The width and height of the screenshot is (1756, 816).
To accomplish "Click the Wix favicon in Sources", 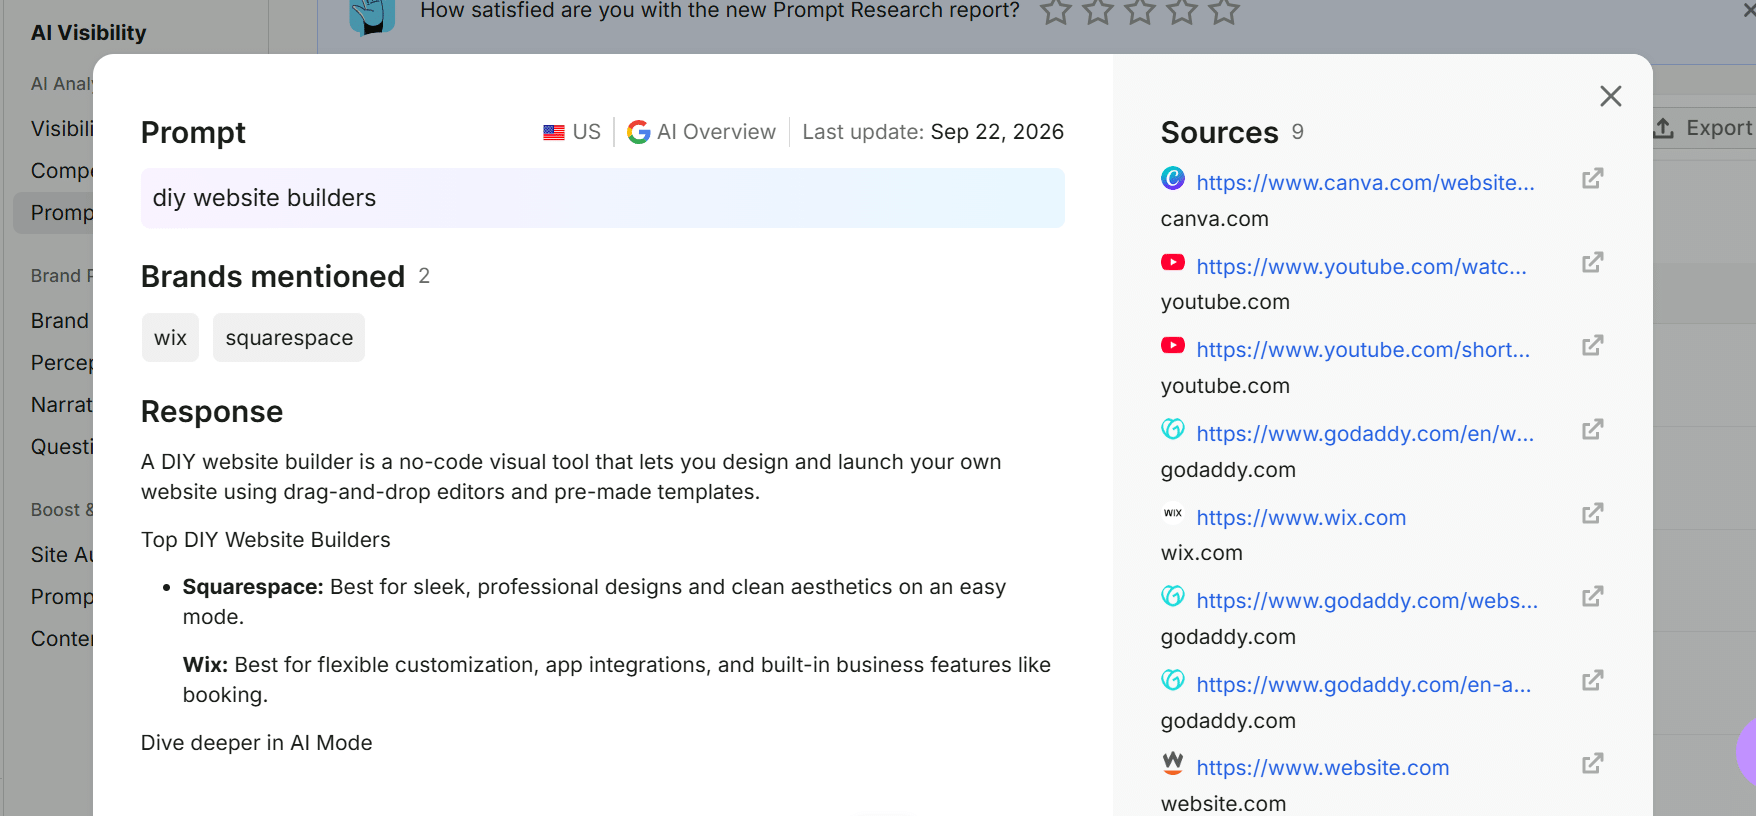I will 1173,513.
